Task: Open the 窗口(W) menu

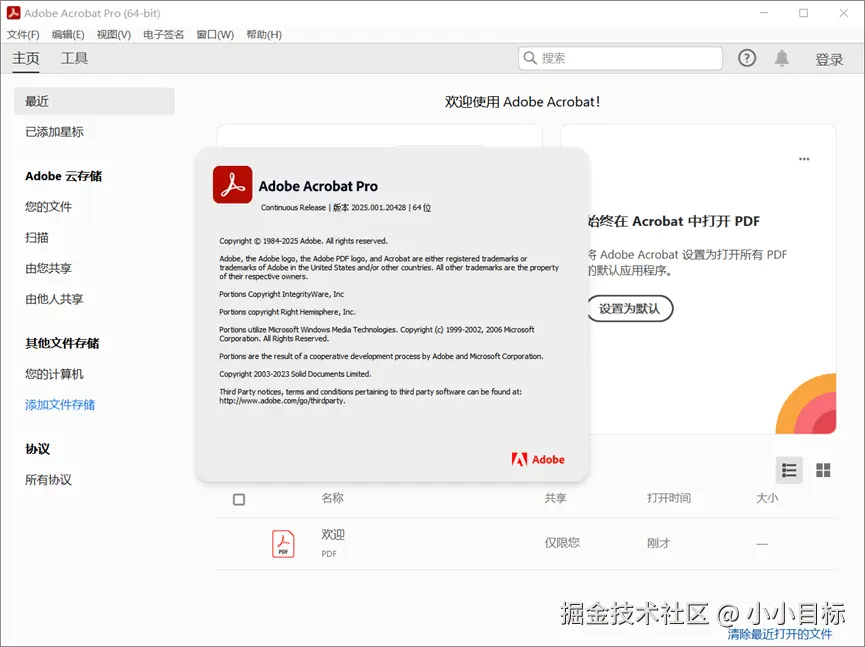Action: click(215, 35)
